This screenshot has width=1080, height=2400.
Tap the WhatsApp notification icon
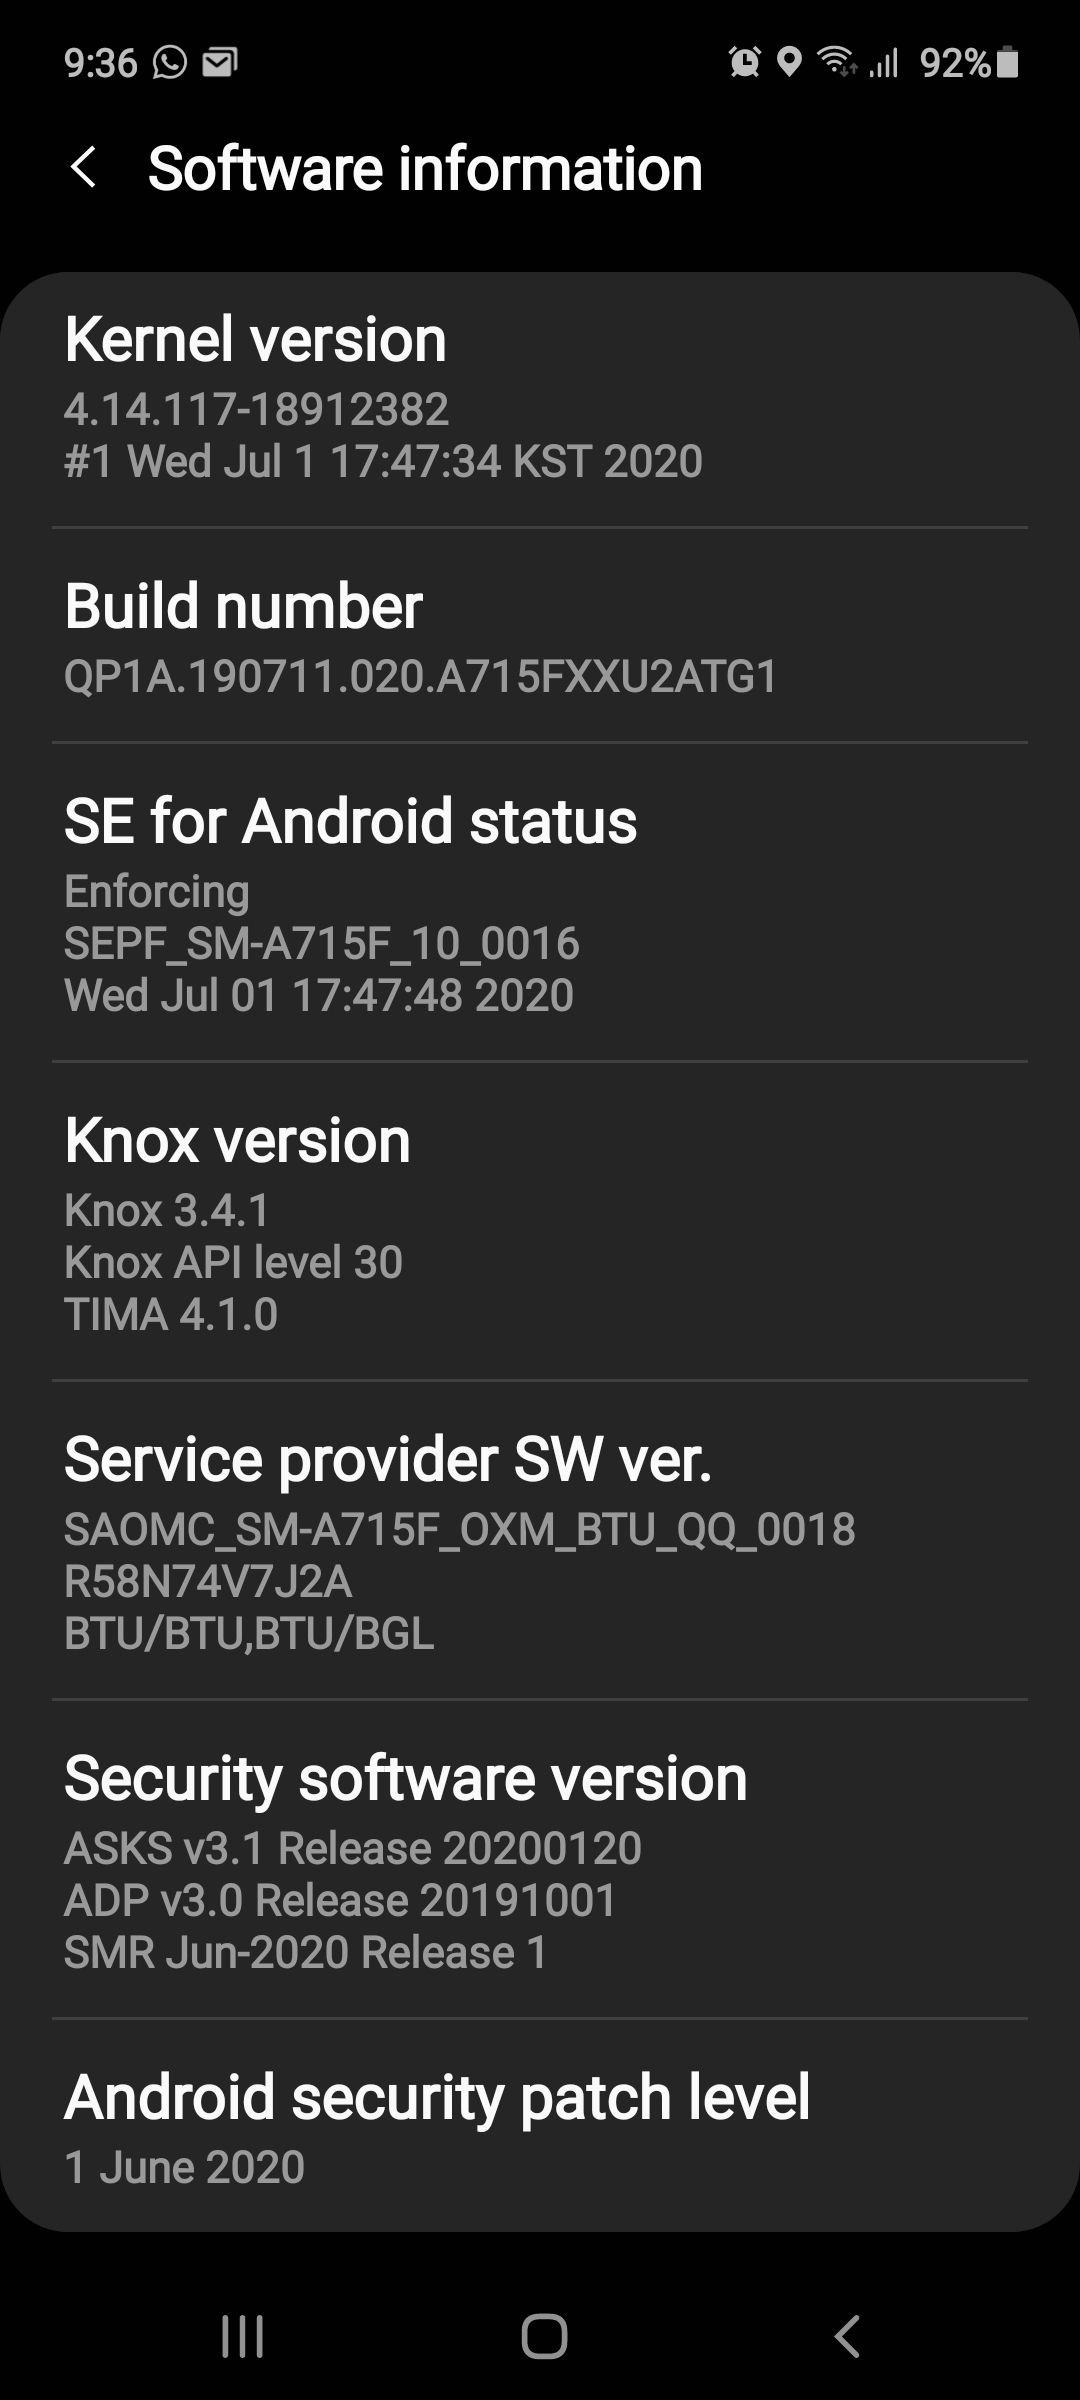coord(170,63)
